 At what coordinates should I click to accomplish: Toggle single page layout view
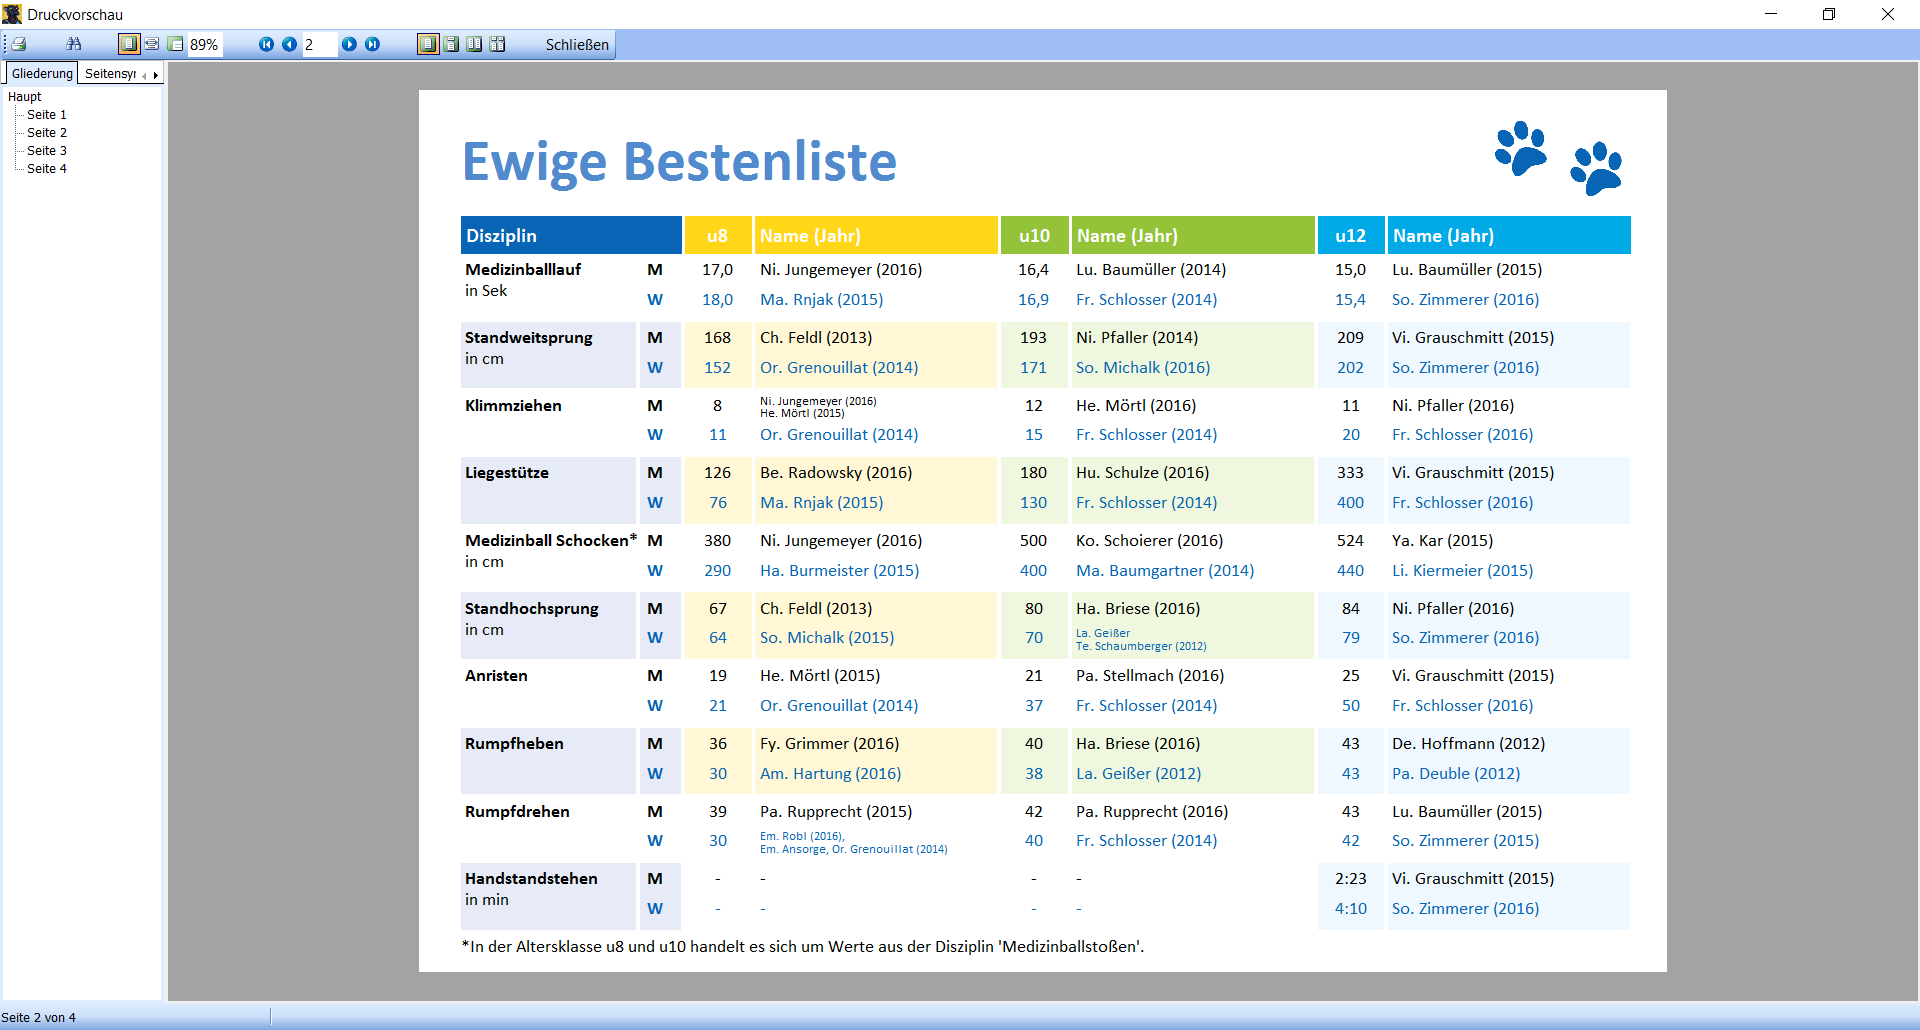click(x=428, y=44)
